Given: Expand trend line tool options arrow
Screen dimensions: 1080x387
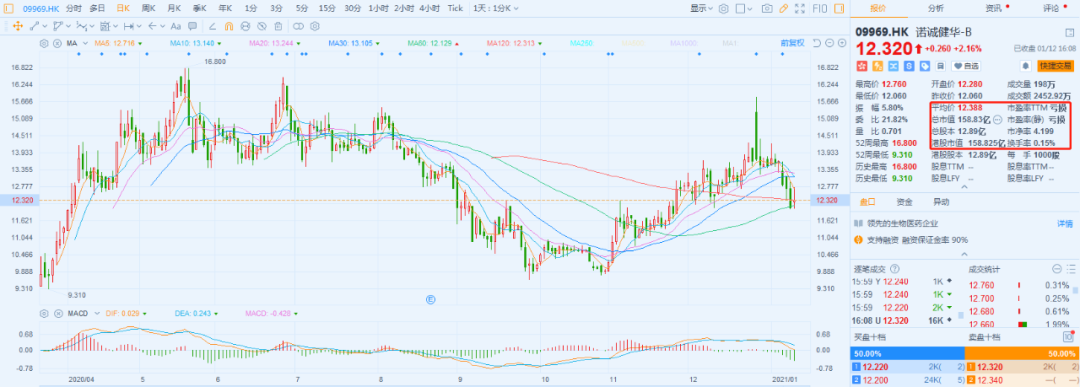Looking at the screenshot, I should [45, 26].
